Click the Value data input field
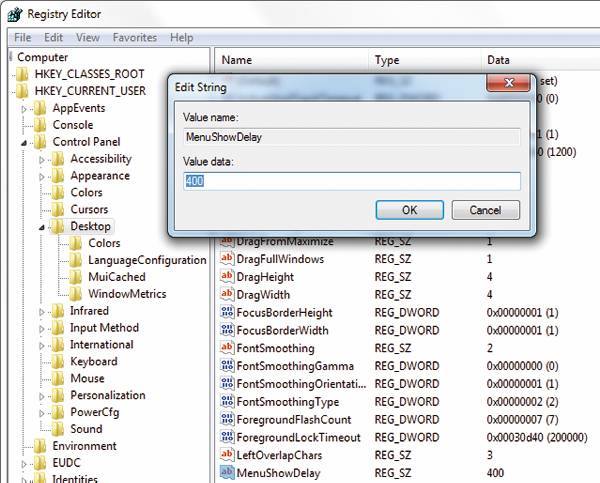 [x=352, y=181]
